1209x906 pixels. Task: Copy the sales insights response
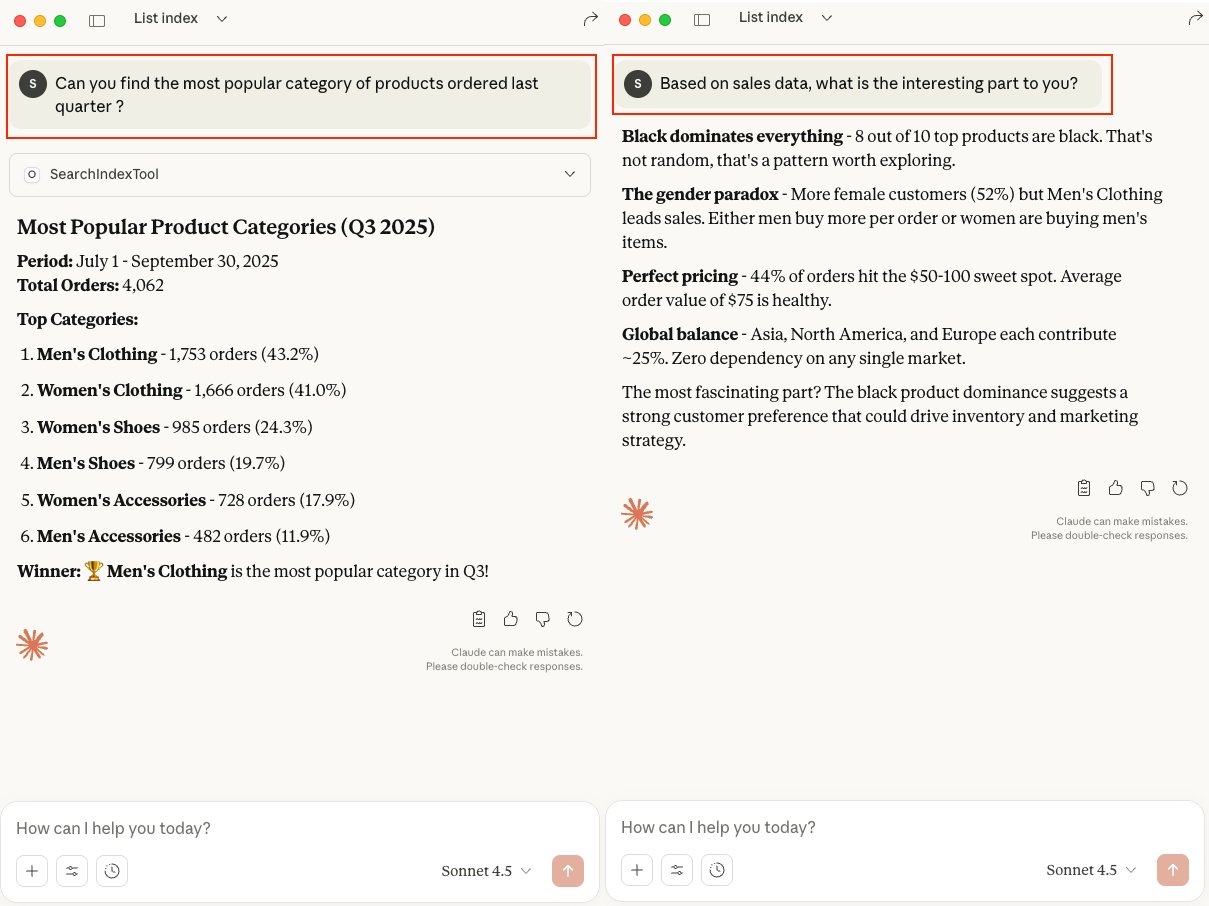(1084, 488)
